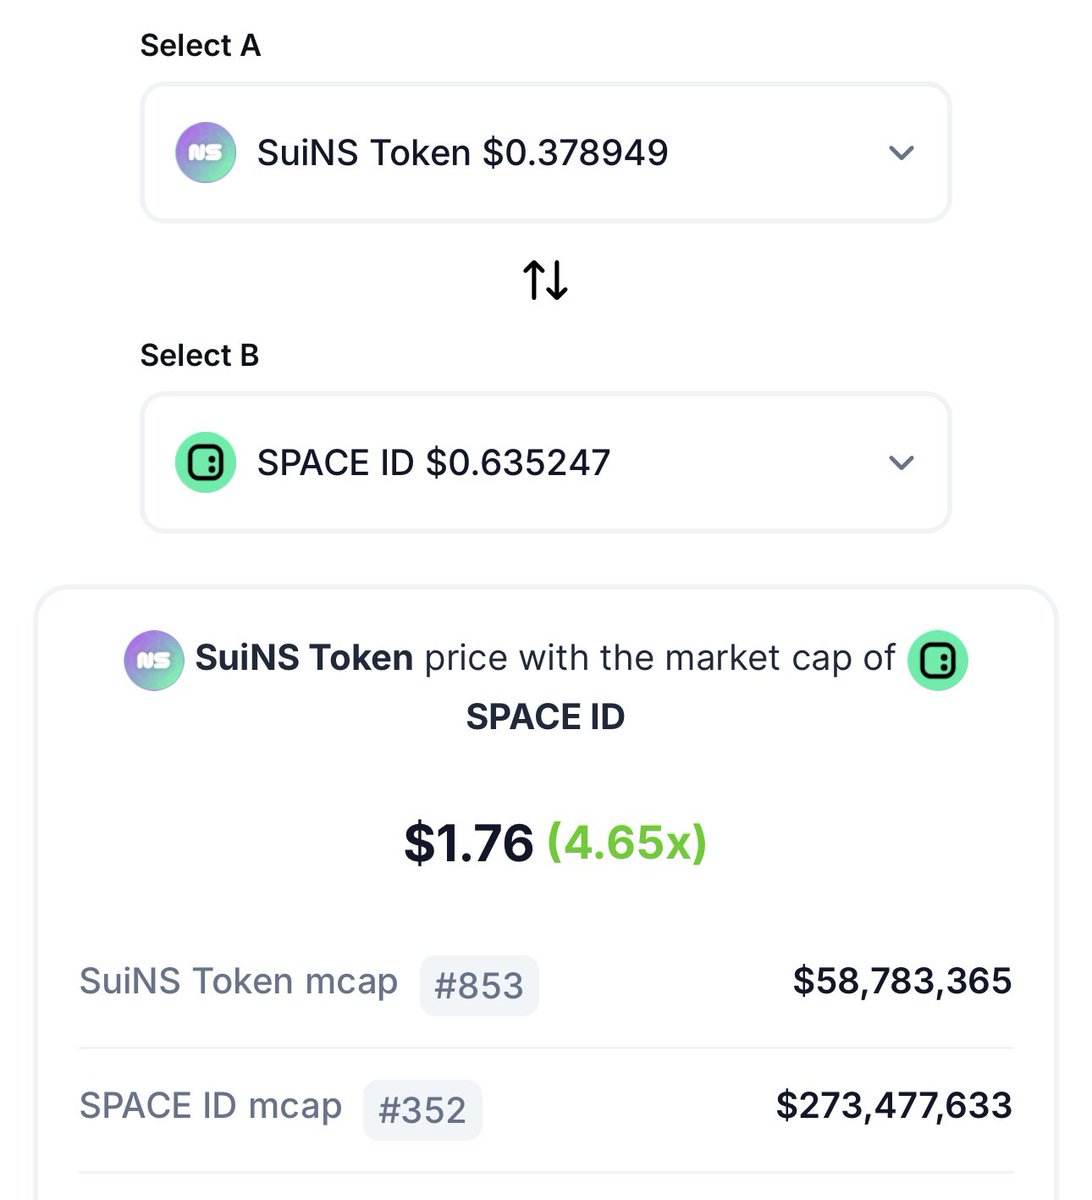Image resolution: width=1092 pixels, height=1200 pixels.
Task: Click the #853 rank badge
Action: tap(479, 985)
